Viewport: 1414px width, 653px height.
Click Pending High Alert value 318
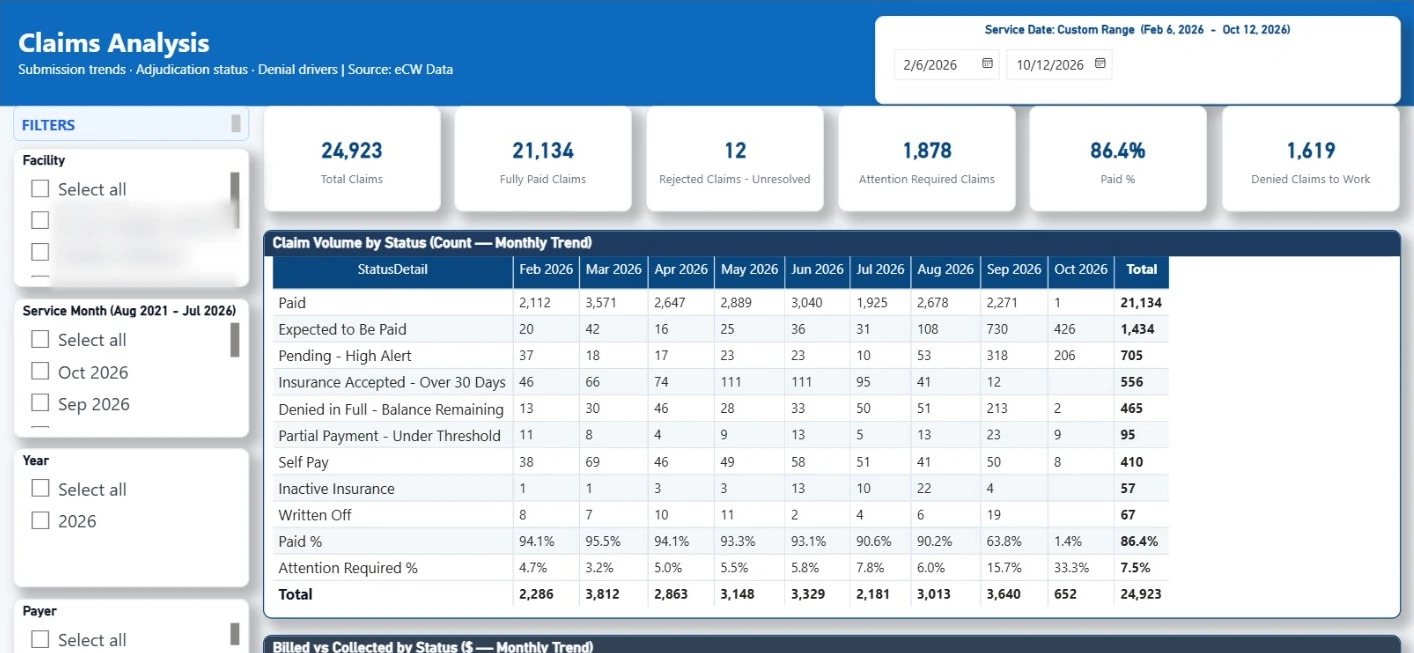pos(998,356)
